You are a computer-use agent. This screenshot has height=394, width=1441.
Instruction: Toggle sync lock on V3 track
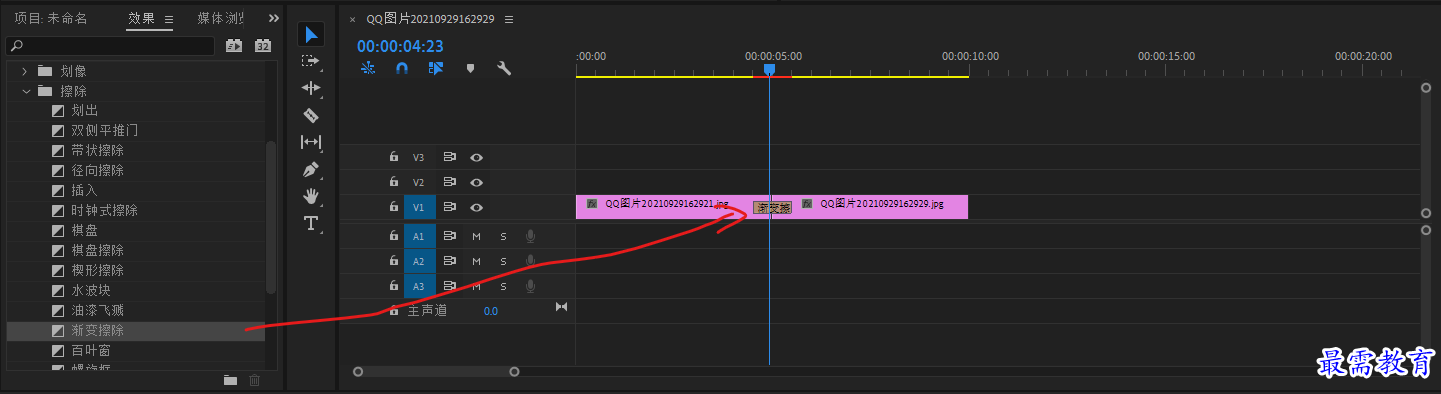coord(450,157)
